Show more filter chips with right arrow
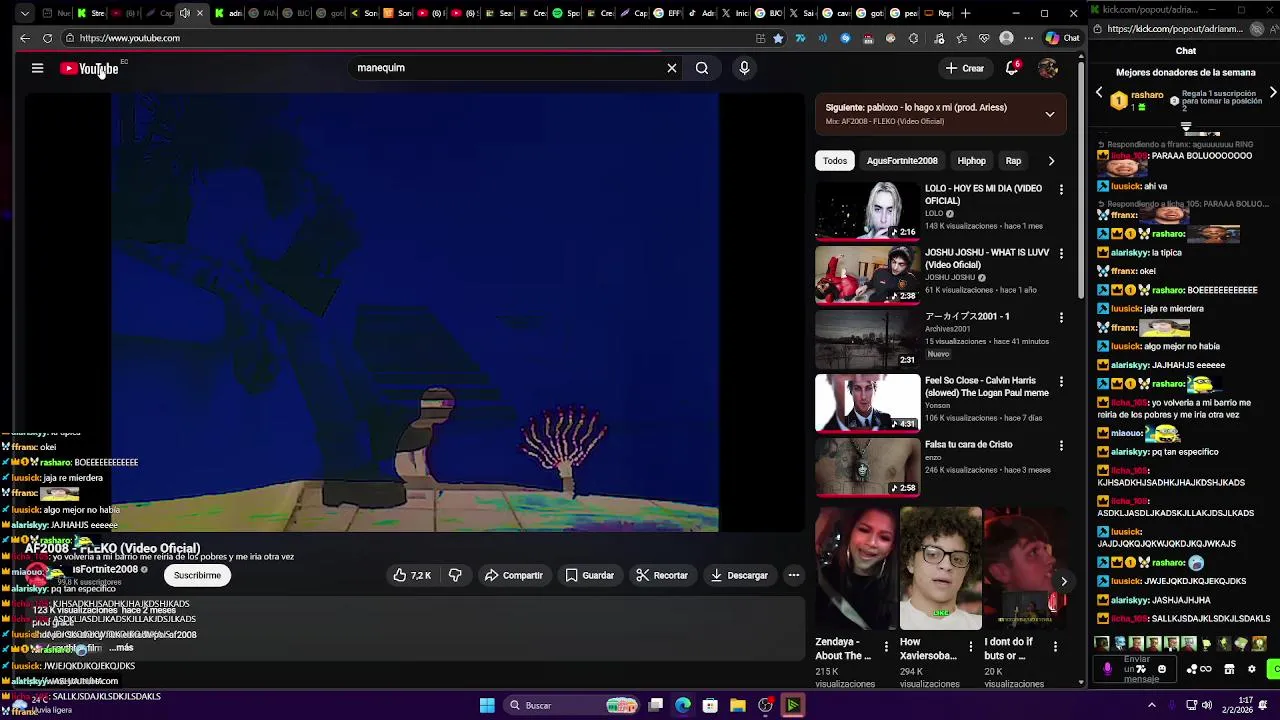1280x720 pixels. [x=1051, y=161]
